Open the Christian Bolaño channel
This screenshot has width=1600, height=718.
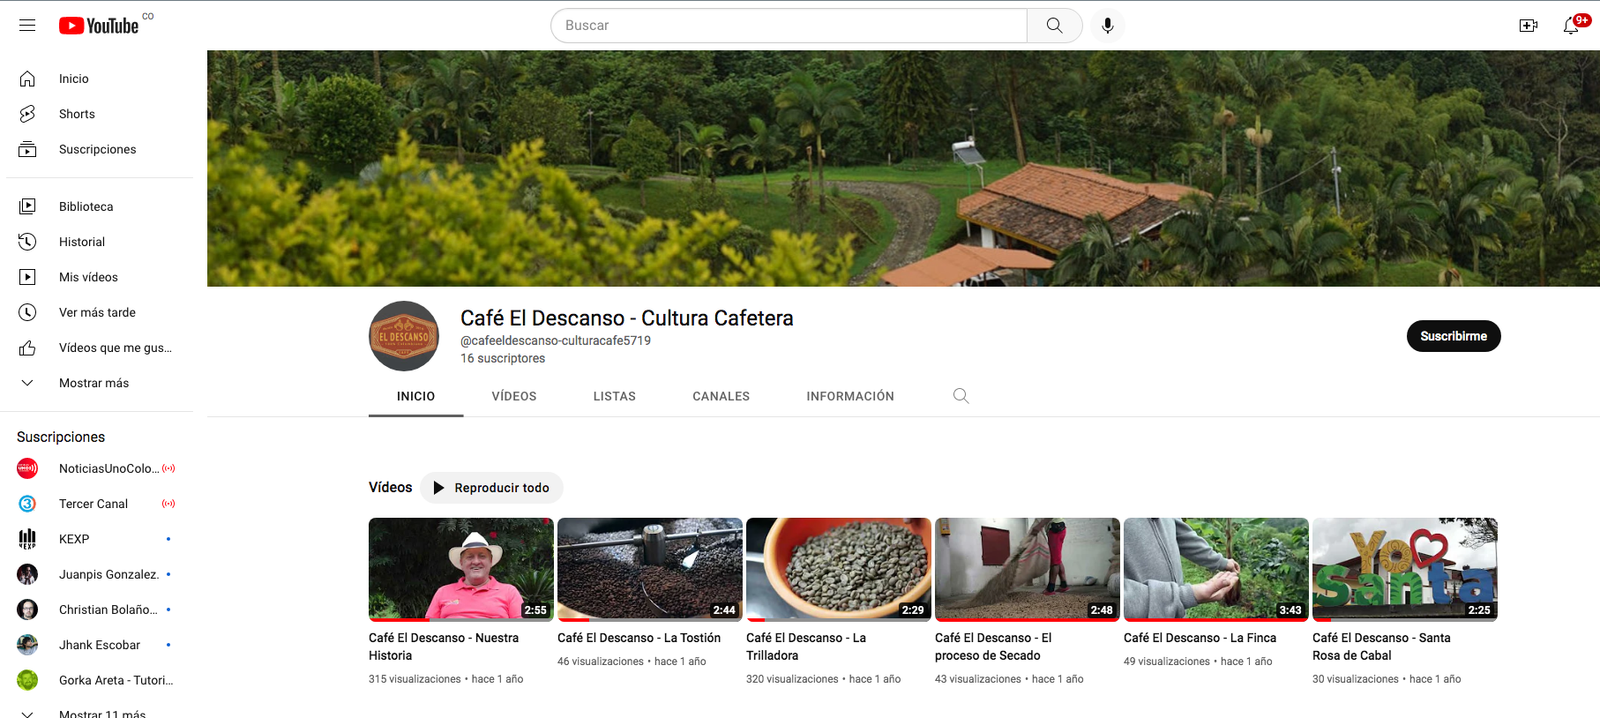point(99,609)
